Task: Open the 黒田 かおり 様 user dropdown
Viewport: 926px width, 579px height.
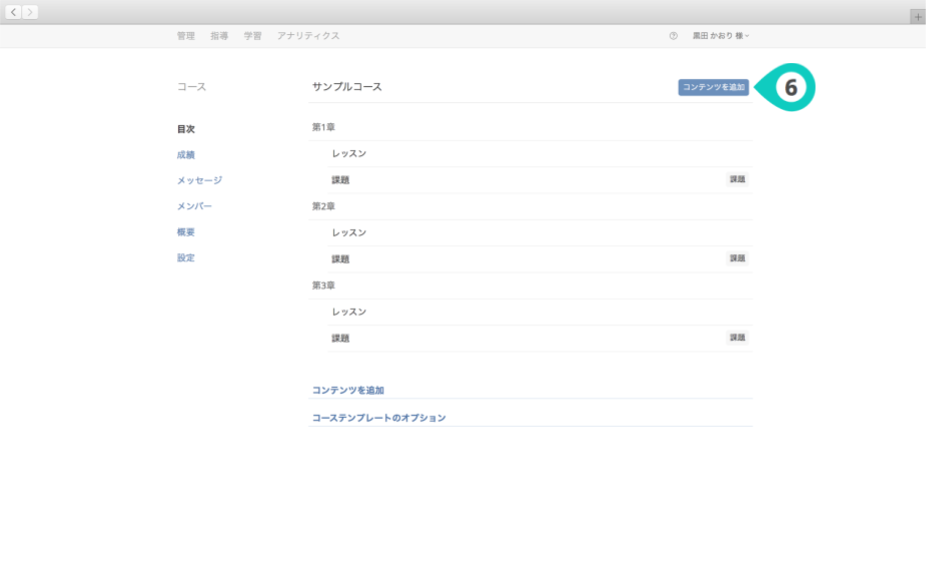Action: point(720,36)
